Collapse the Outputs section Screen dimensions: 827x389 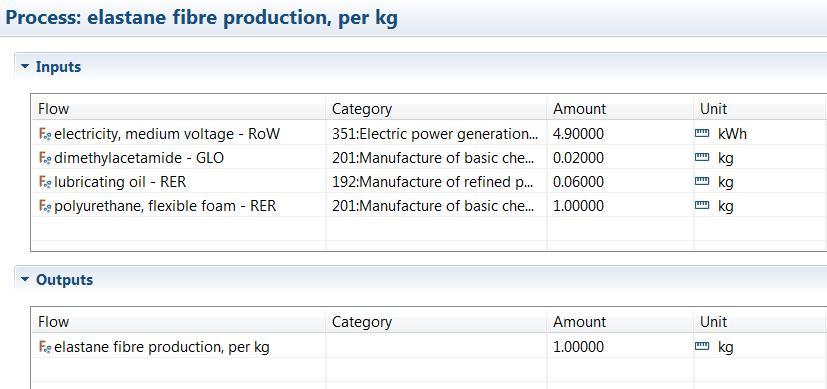coord(25,279)
